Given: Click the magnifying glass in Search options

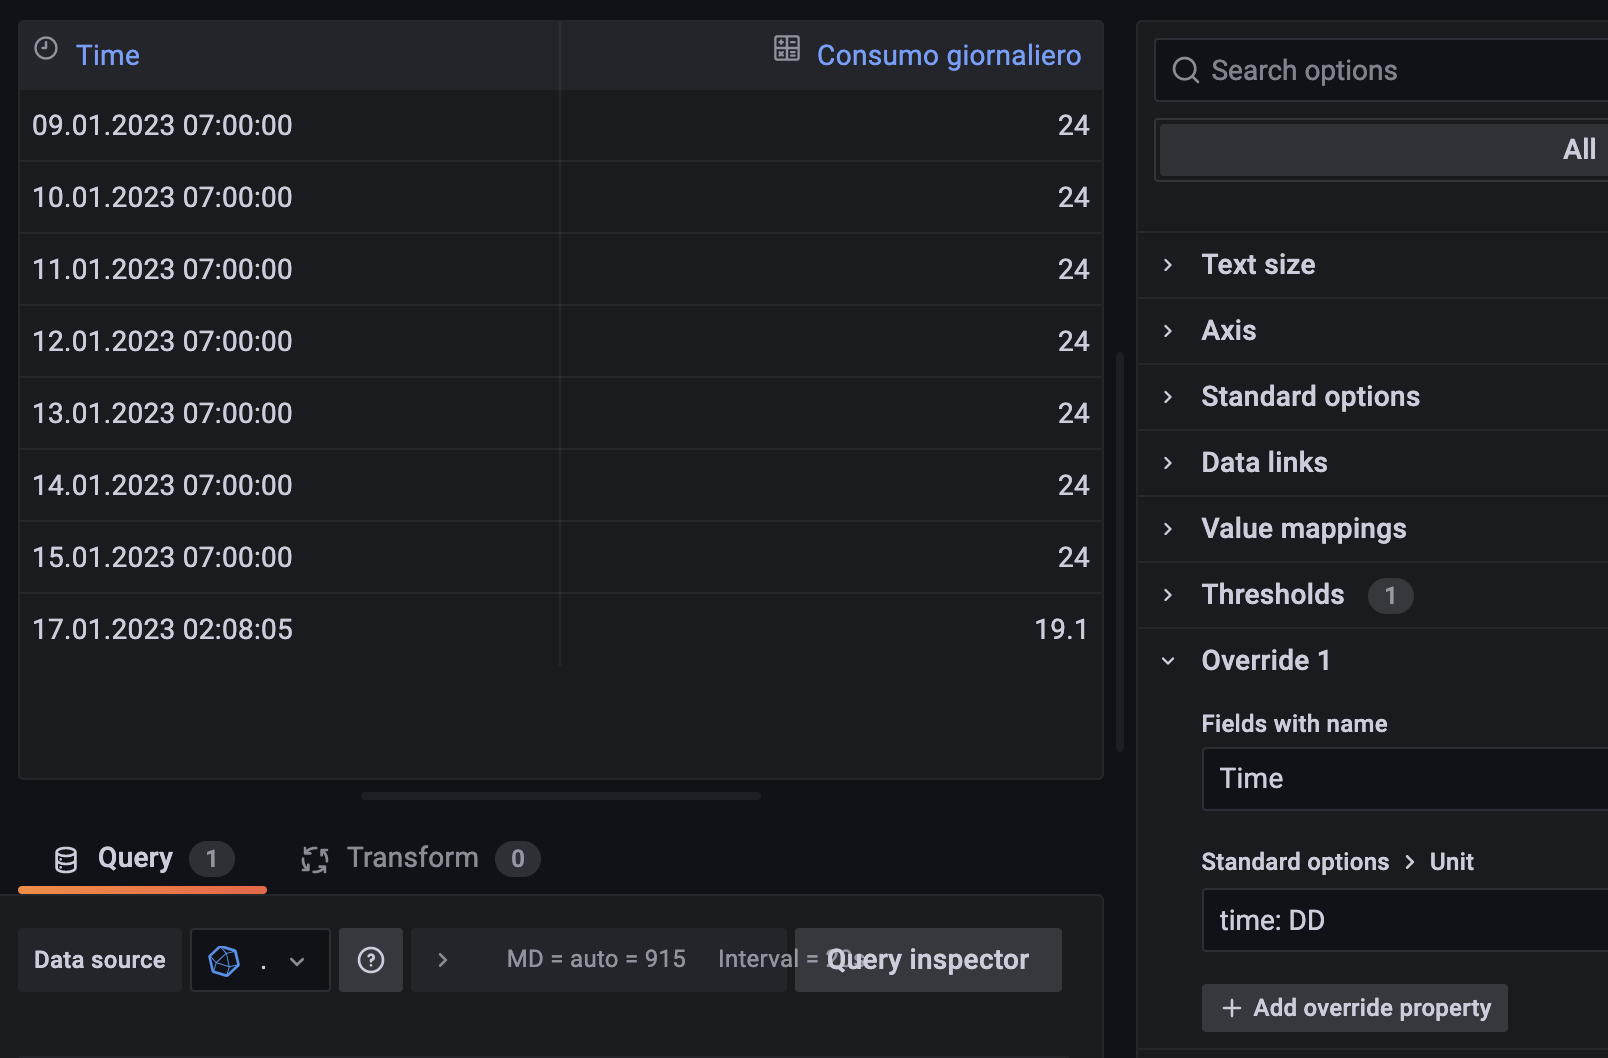Looking at the screenshot, I should pyautogui.click(x=1185, y=70).
